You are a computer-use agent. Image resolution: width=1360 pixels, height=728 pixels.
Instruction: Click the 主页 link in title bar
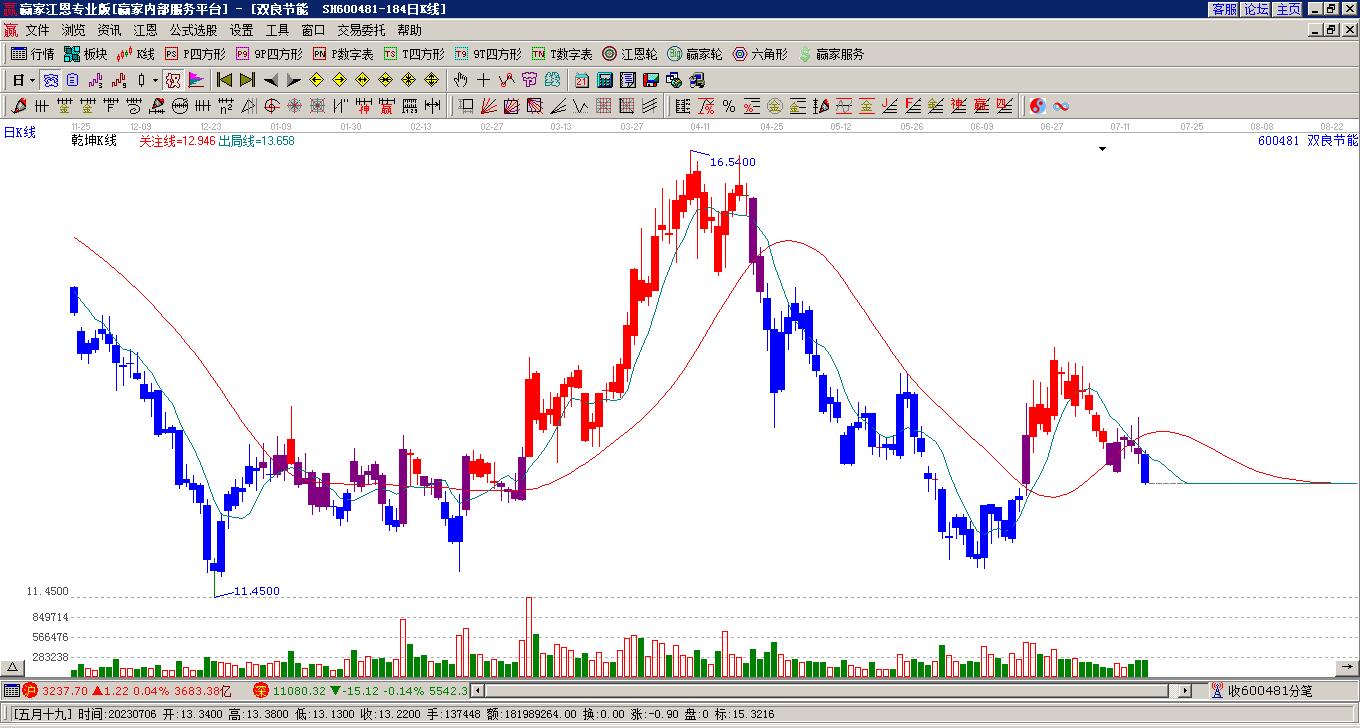[x=1288, y=9]
